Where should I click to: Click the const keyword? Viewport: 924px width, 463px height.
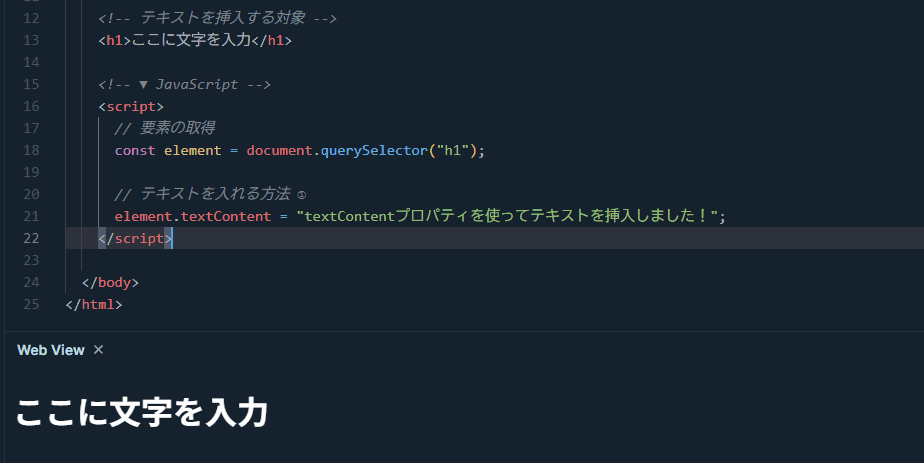pos(135,150)
